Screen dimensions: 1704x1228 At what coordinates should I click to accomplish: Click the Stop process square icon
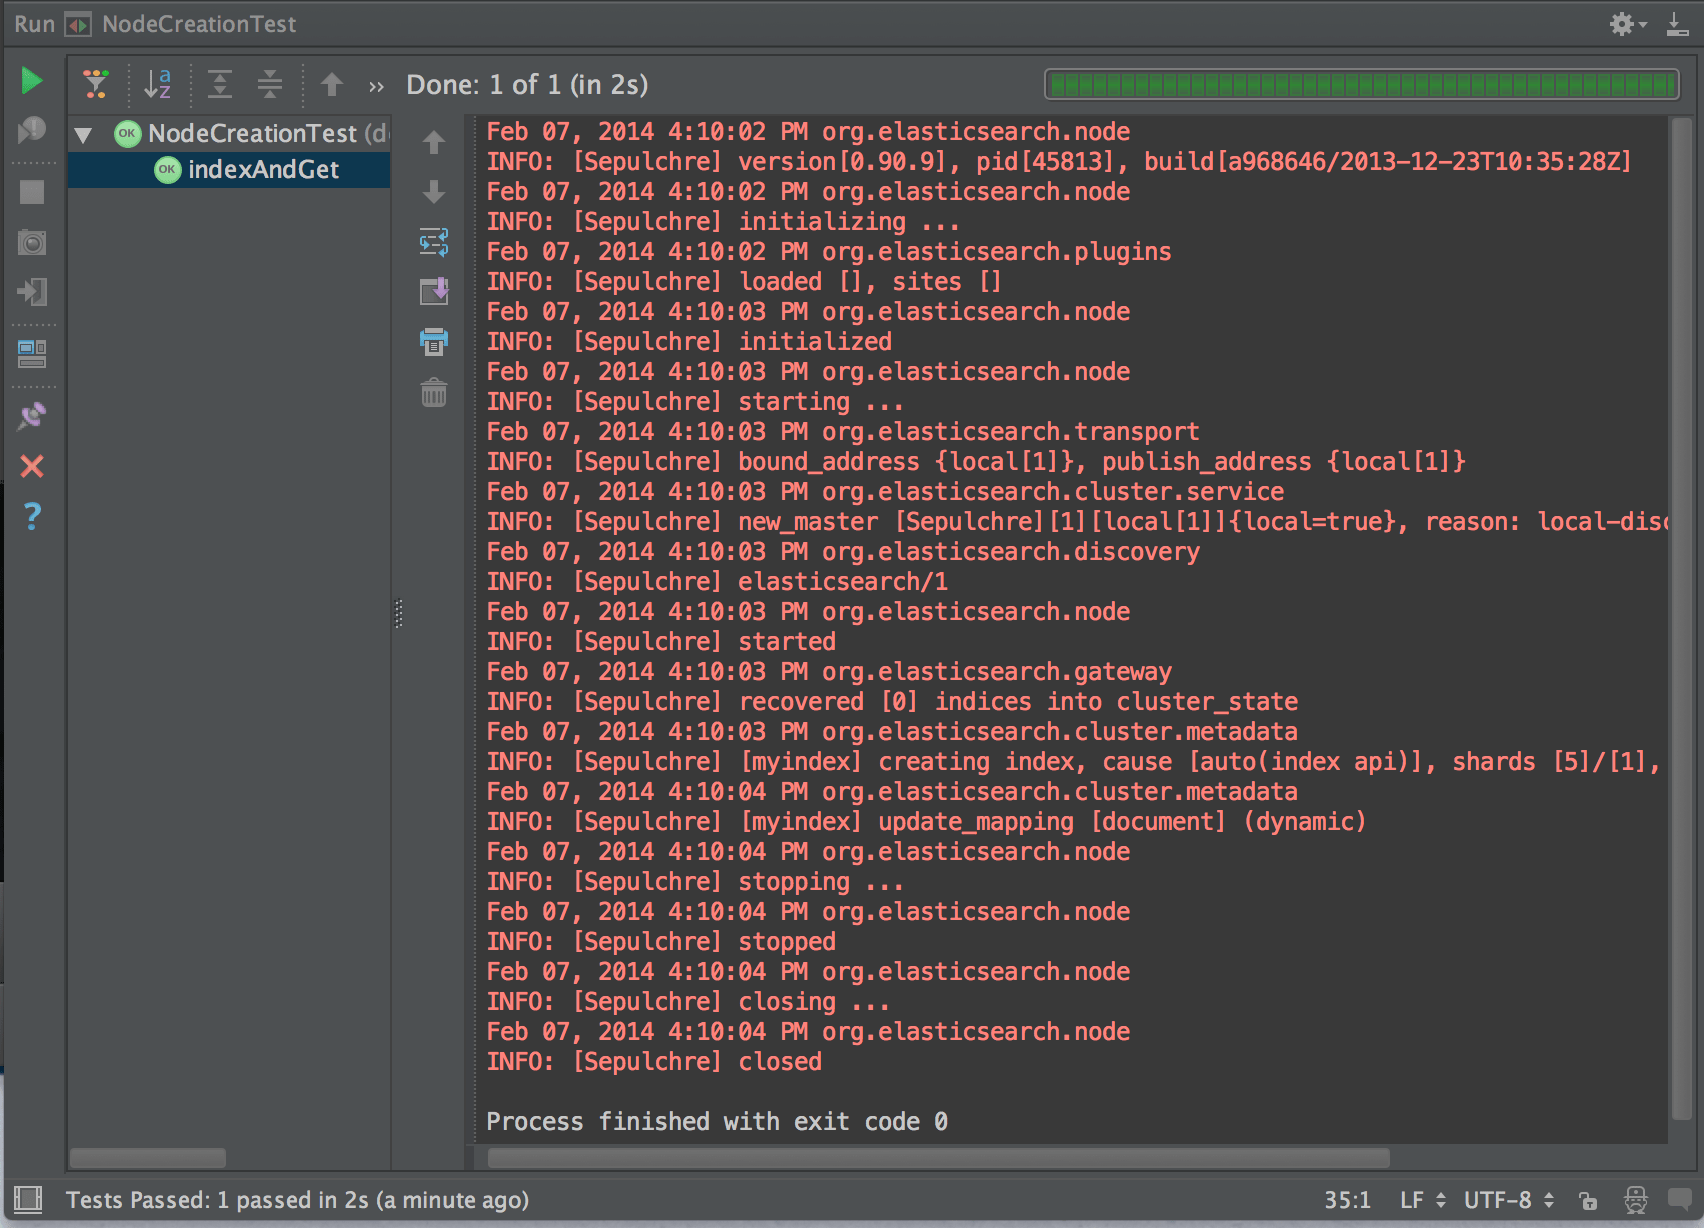(x=32, y=192)
